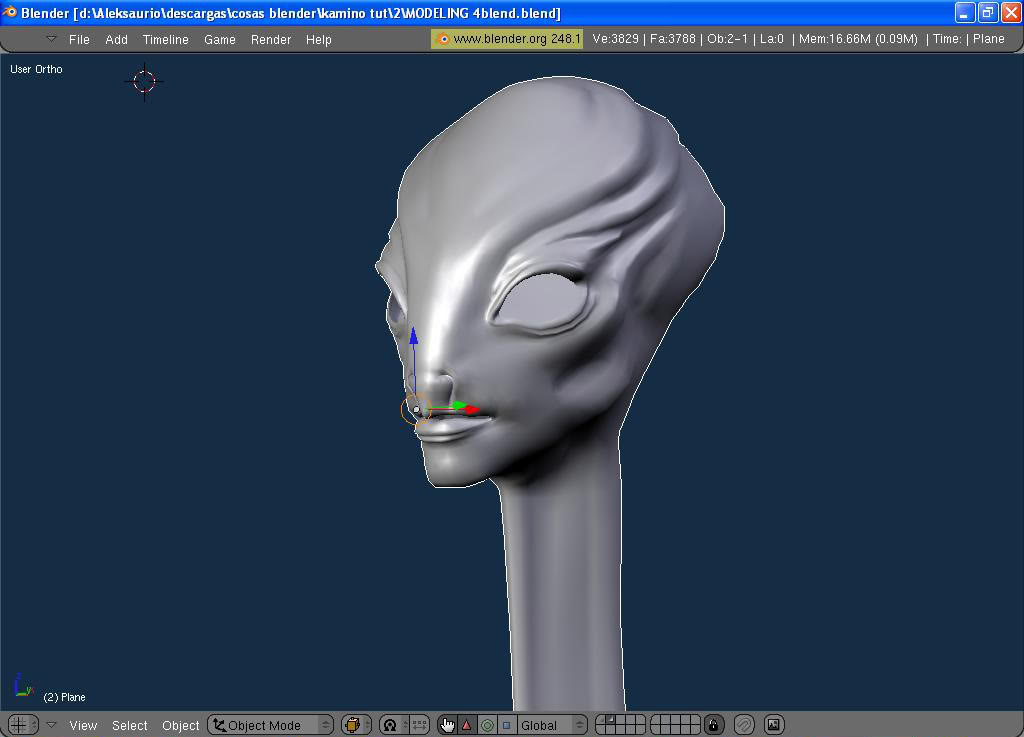The width and height of the screenshot is (1024, 737).
Task: Select the rotate manipulator circle icon
Action: pos(487,725)
